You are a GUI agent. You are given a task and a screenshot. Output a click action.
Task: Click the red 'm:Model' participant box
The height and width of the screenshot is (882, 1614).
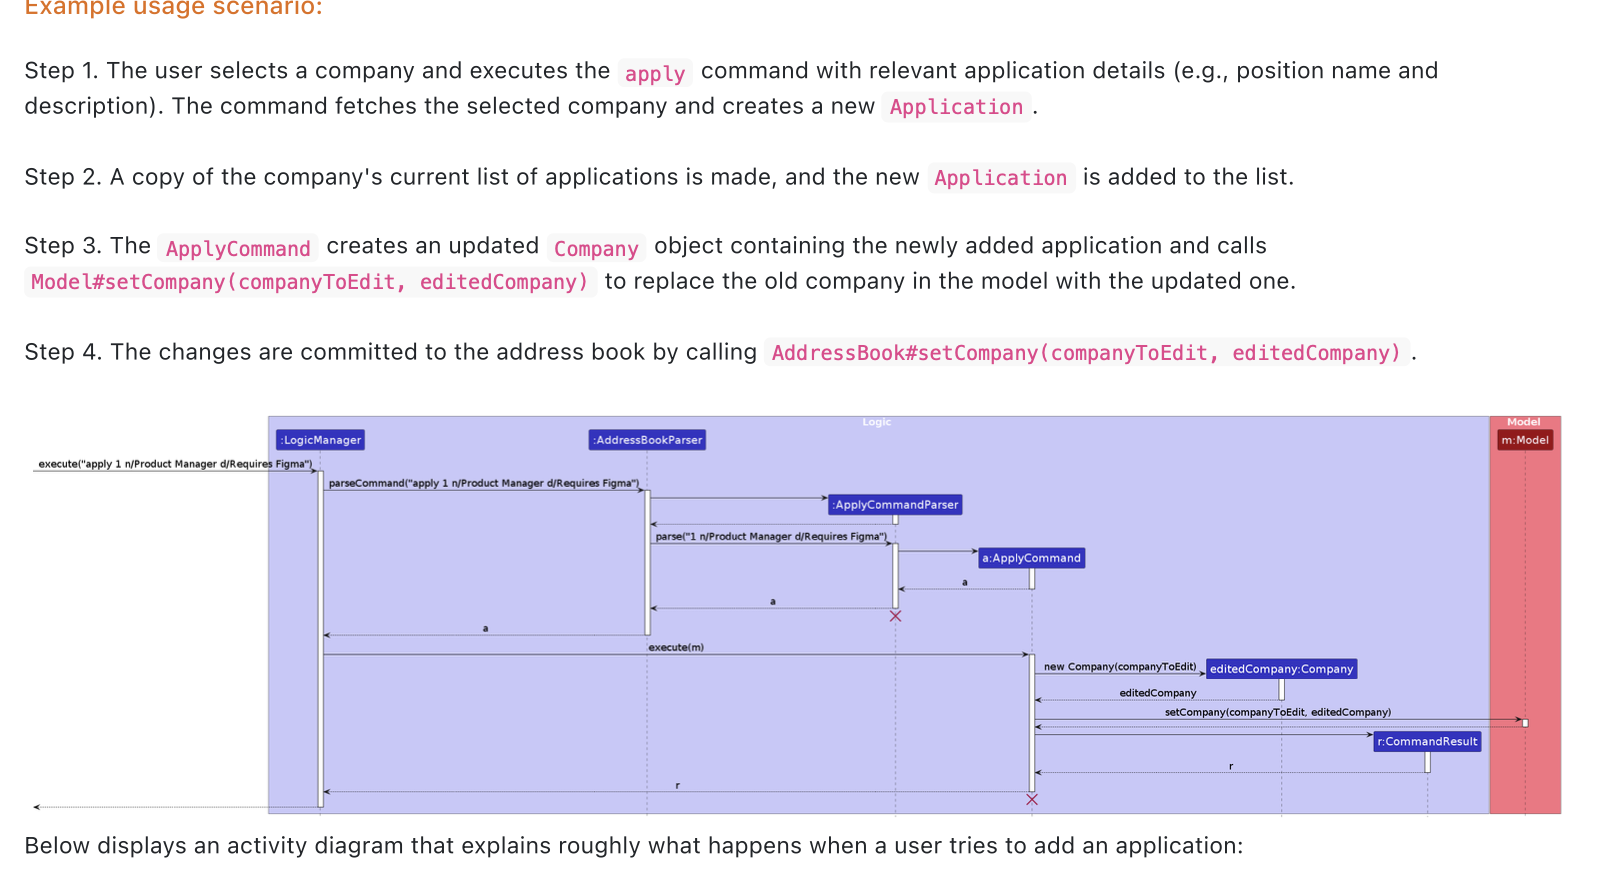[x=1525, y=440]
